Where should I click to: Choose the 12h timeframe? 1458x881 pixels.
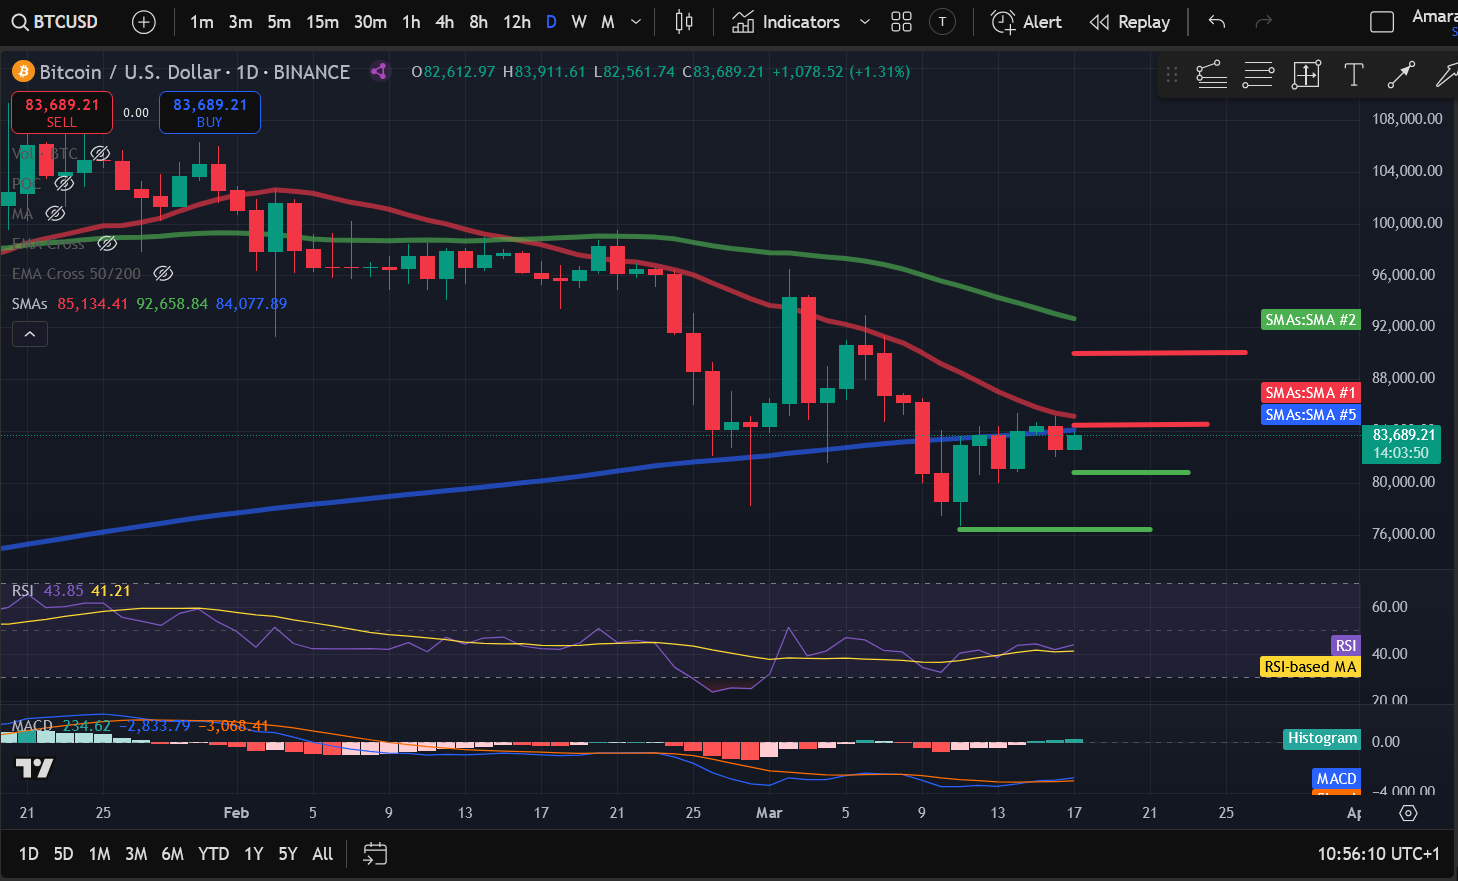pyautogui.click(x=517, y=22)
